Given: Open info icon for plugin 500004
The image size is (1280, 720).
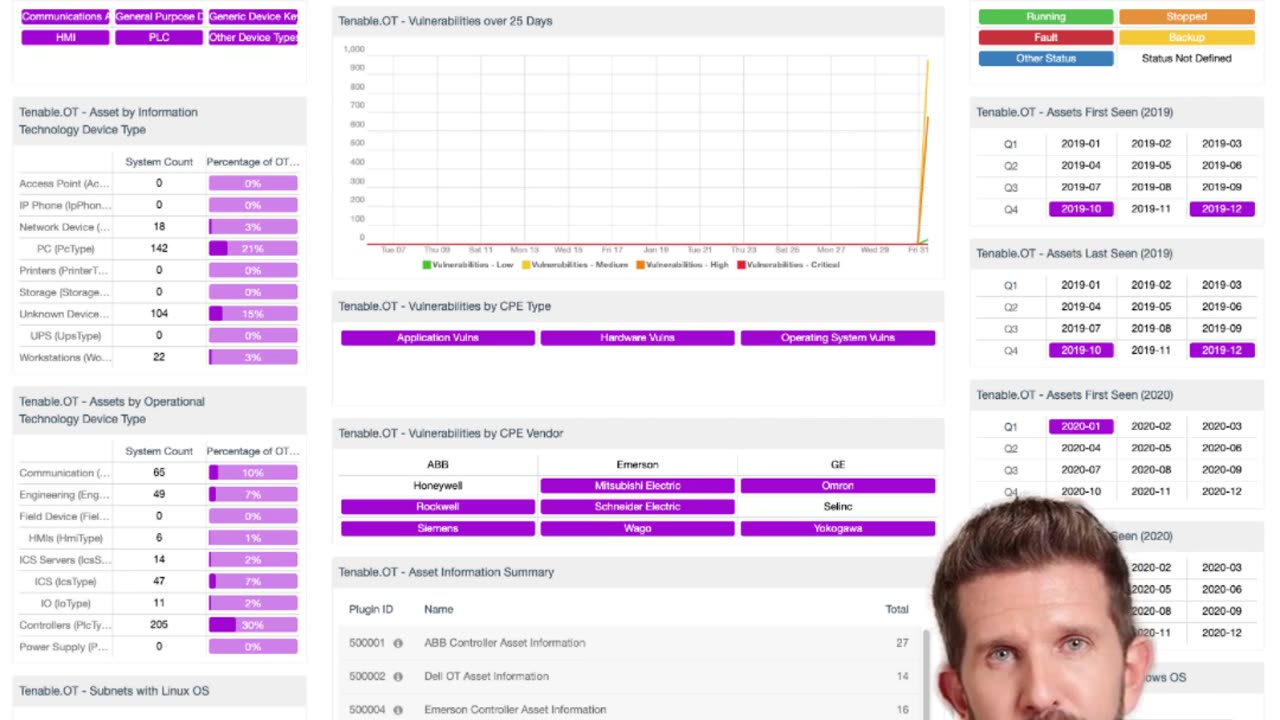Looking at the screenshot, I should coord(398,710).
